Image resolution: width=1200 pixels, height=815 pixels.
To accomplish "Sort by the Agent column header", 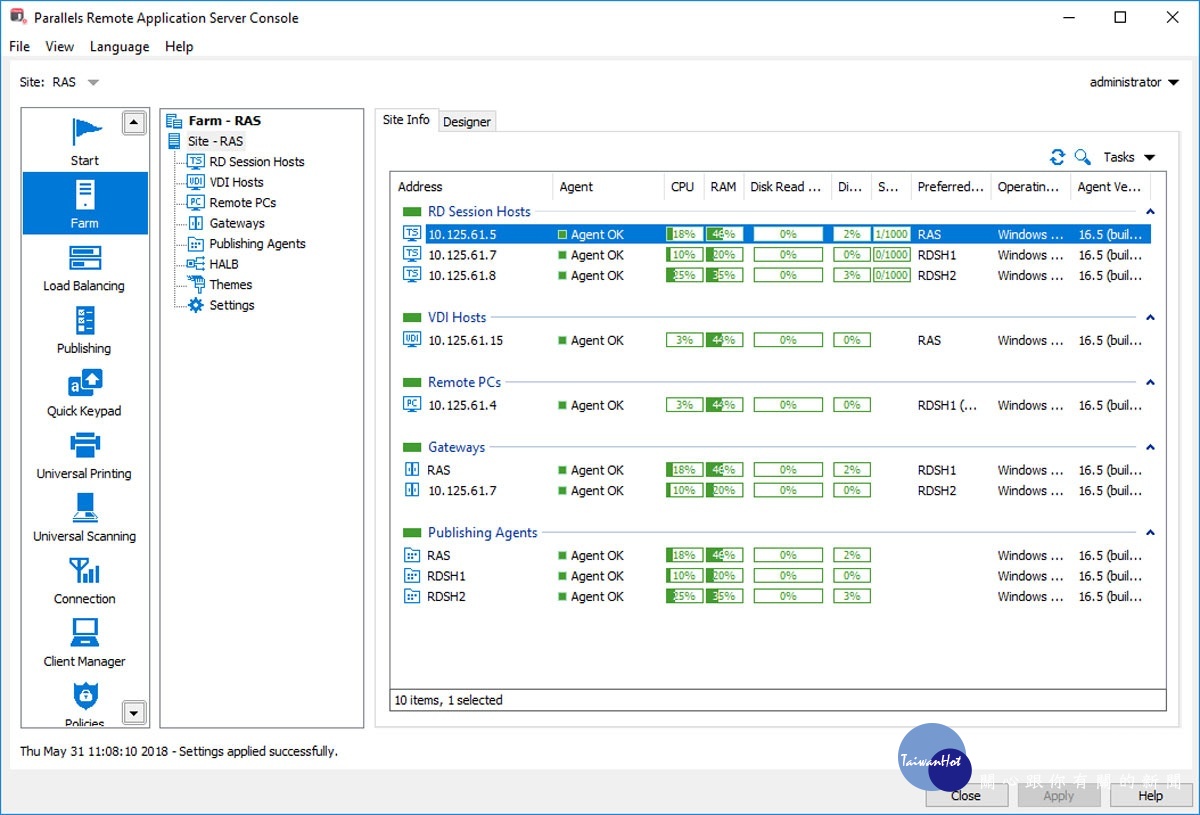I will click(x=607, y=187).
